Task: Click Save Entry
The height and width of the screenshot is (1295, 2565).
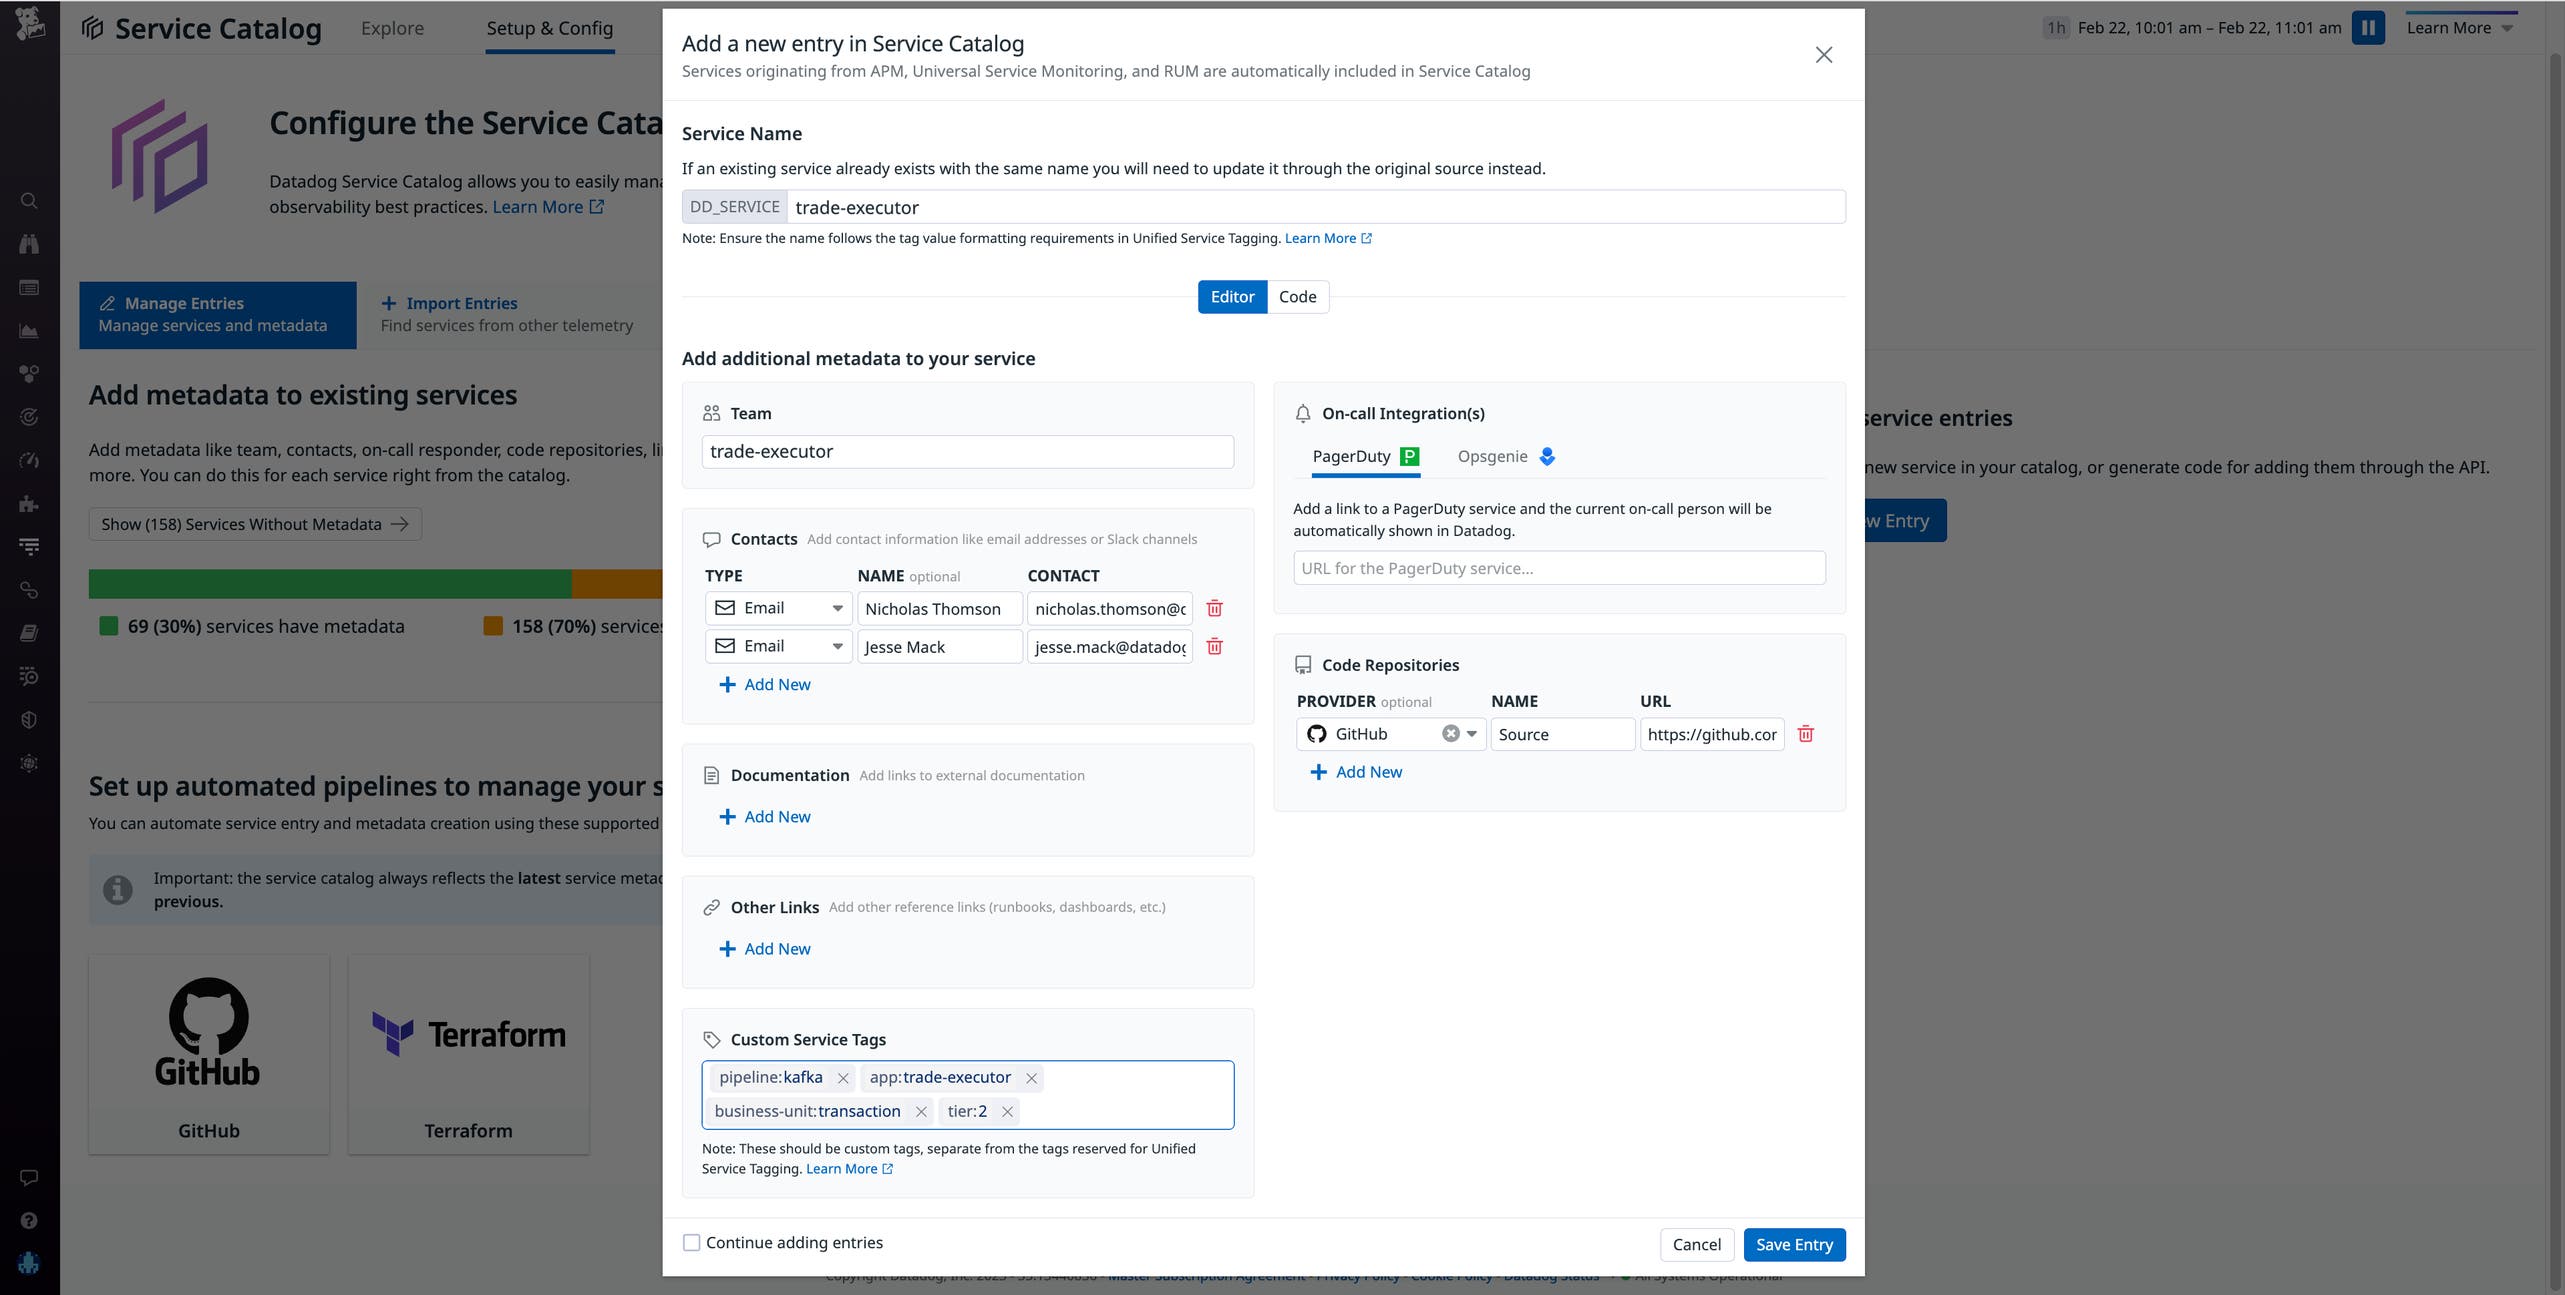Action: pos(1794,1245)
